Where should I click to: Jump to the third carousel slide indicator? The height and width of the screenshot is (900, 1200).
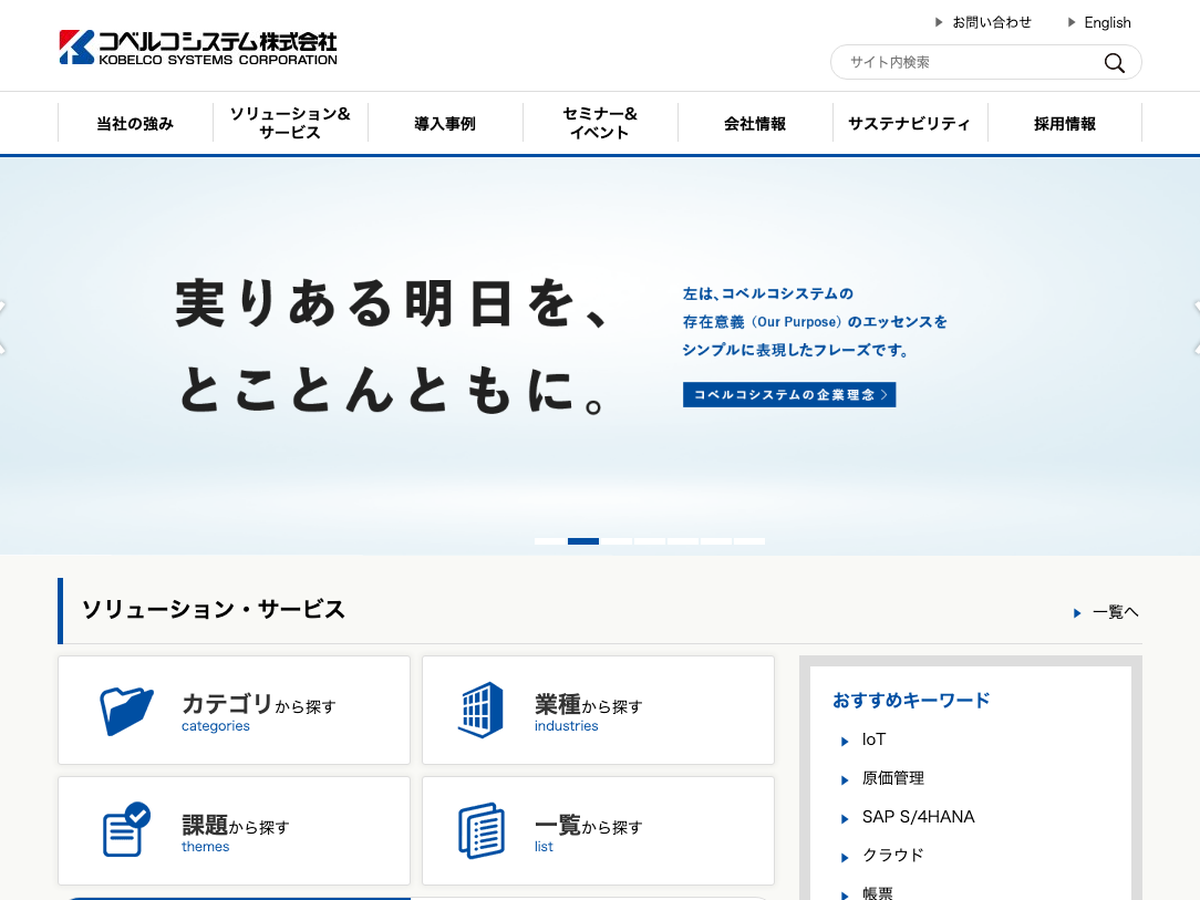coord(616,541)
